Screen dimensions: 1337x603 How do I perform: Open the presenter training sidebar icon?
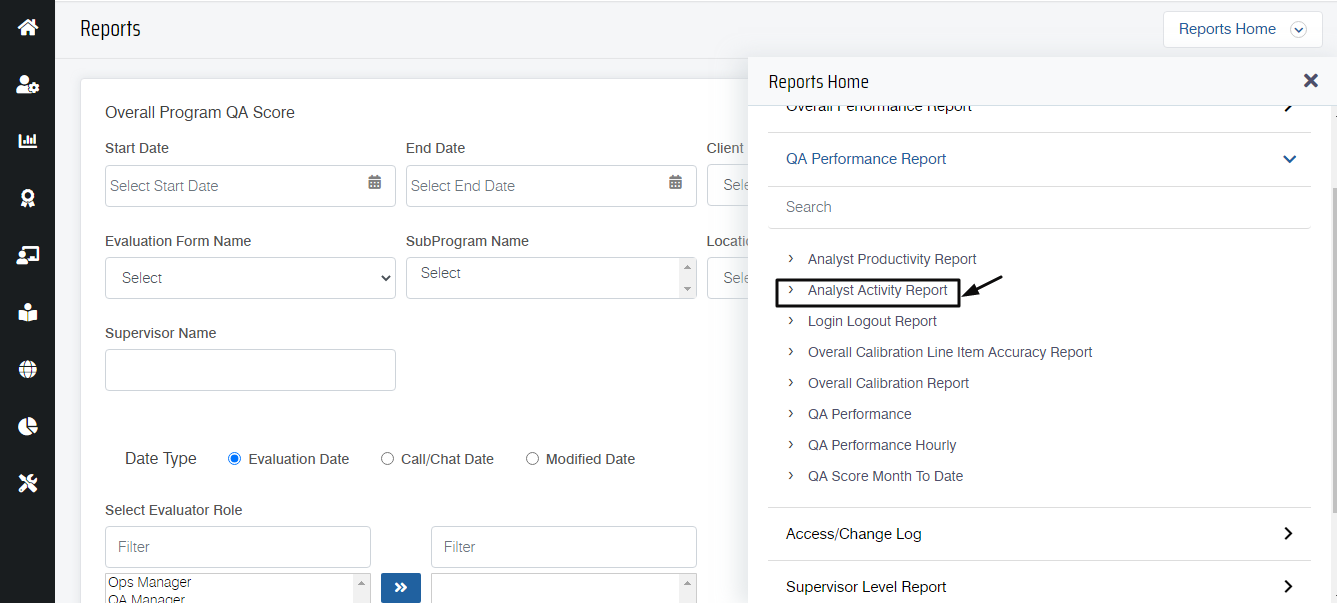28,255
